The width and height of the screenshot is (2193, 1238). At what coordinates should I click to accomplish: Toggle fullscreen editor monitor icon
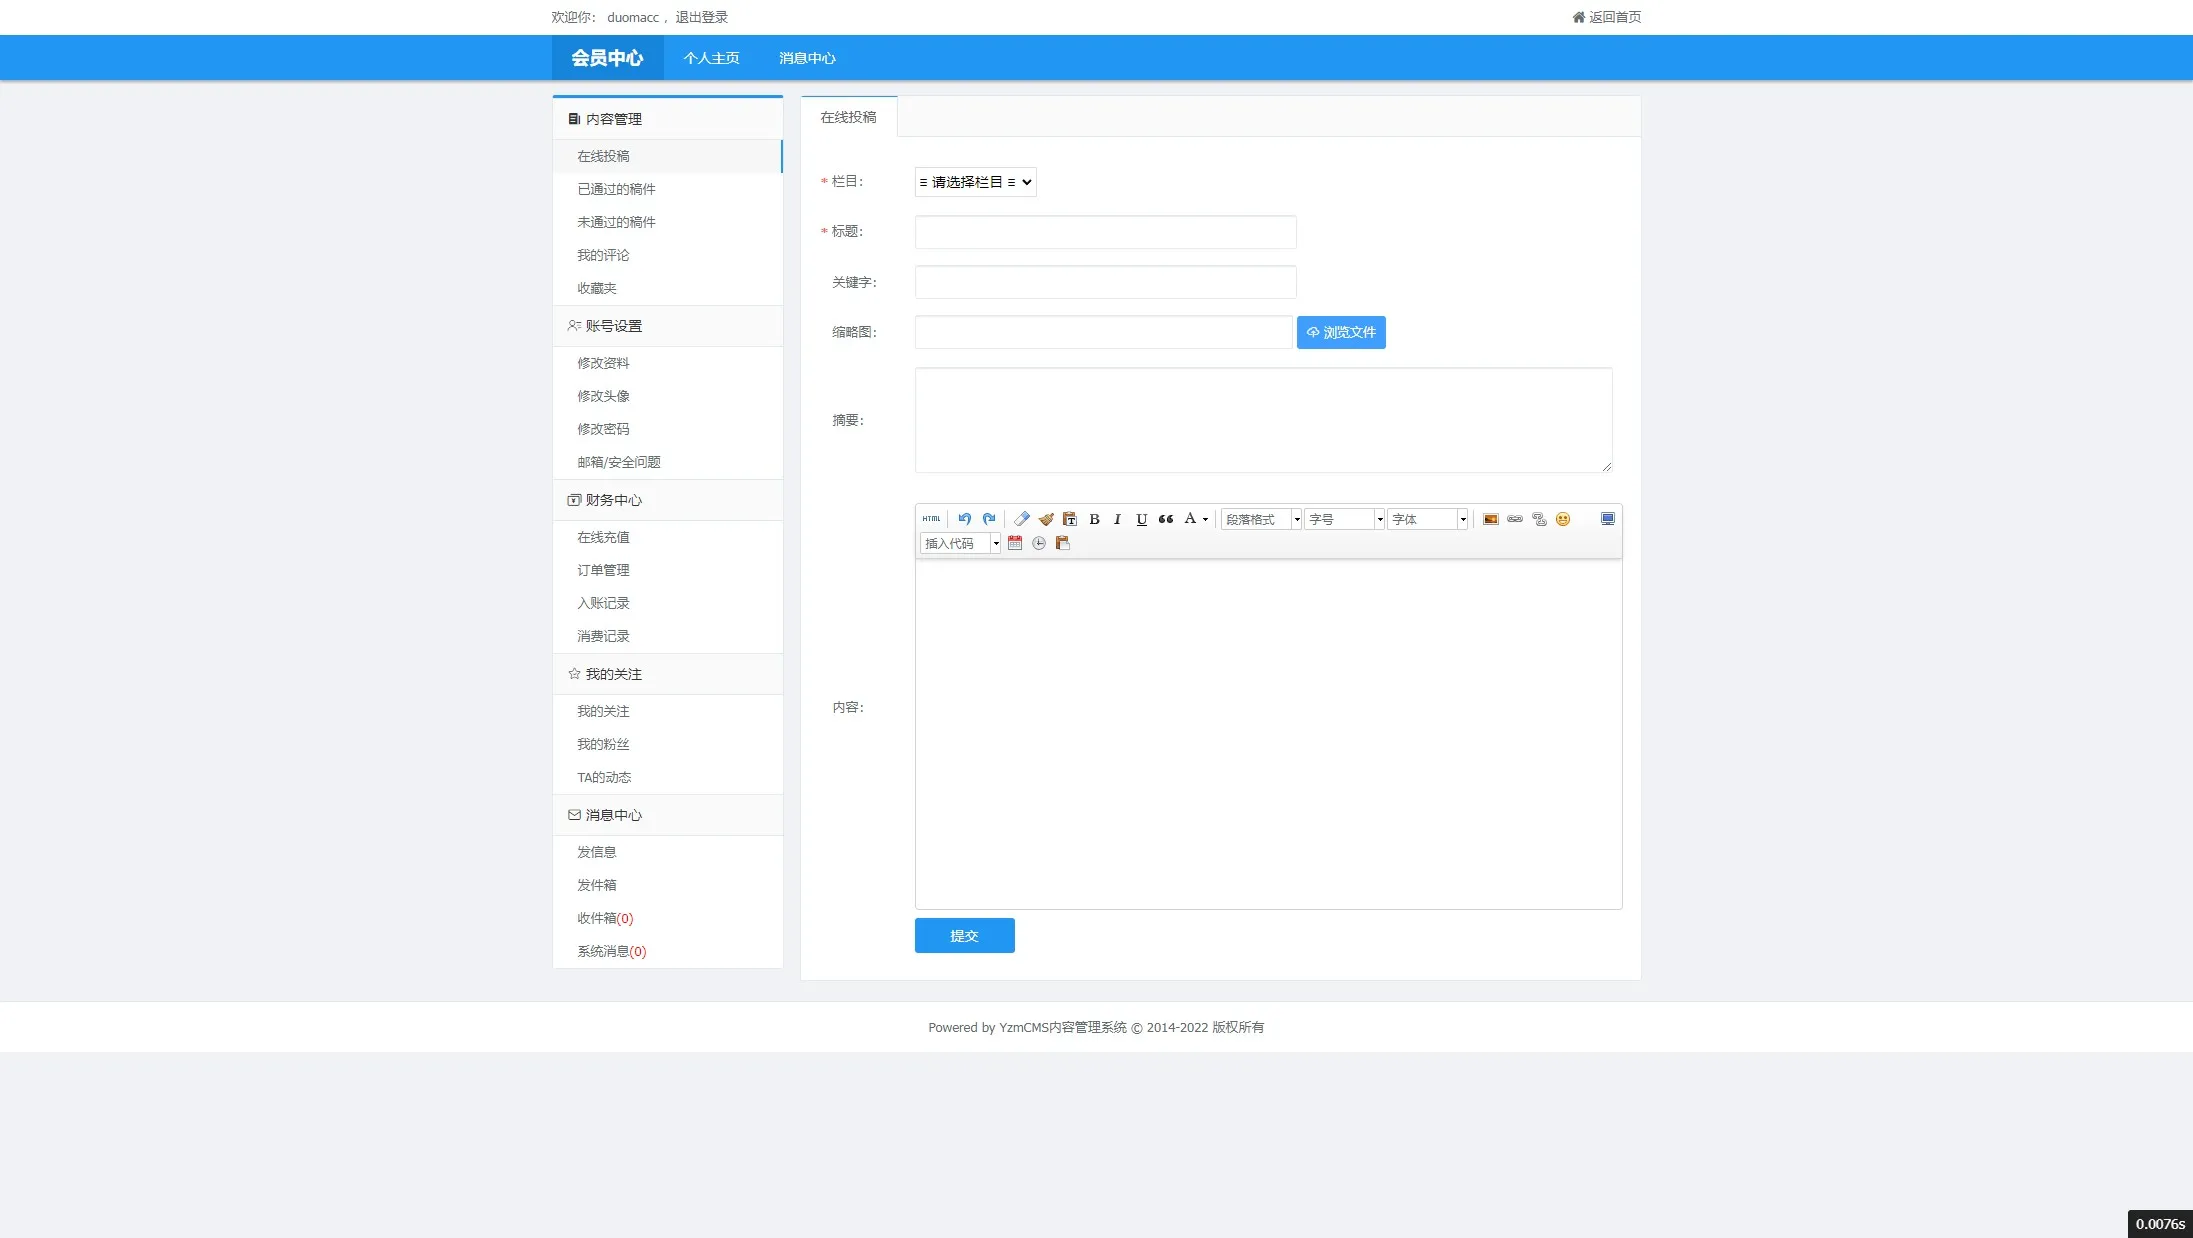[x=1607, y=519]
